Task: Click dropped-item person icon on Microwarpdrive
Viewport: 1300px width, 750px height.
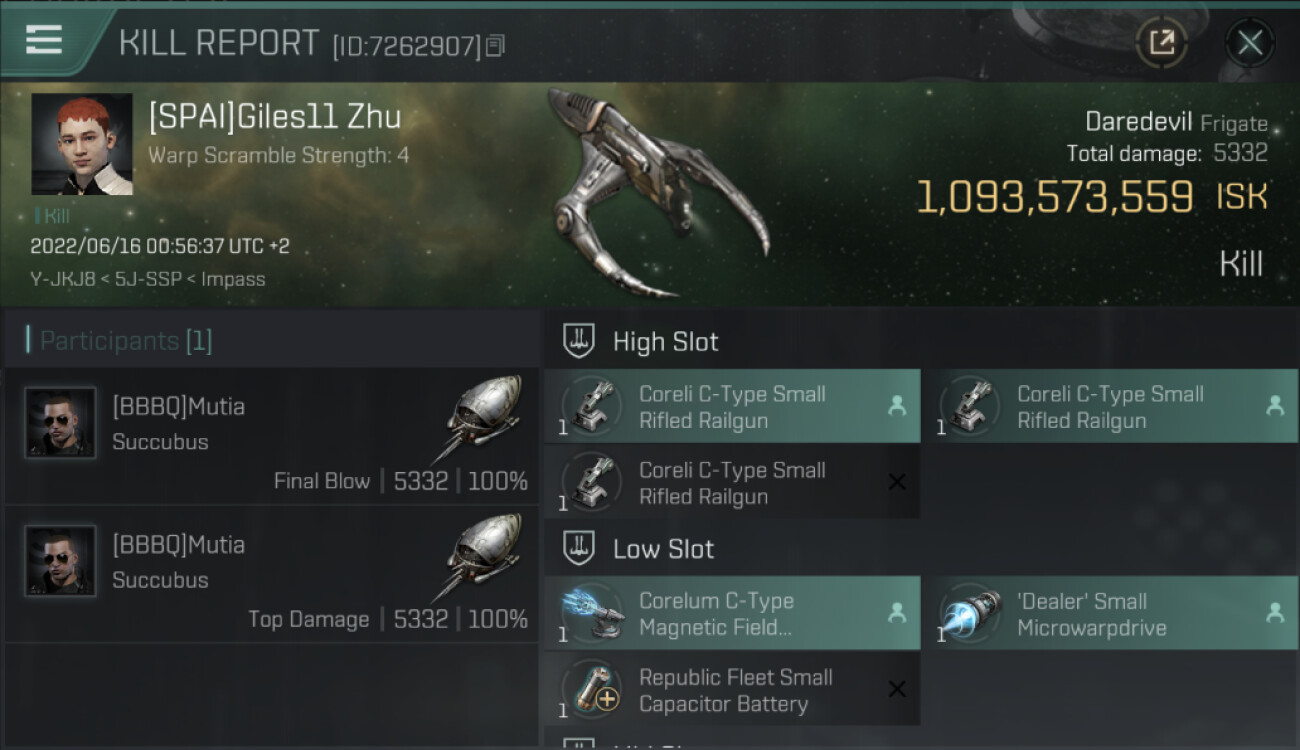Action: pyautogui.click(x=1275, y=614)
